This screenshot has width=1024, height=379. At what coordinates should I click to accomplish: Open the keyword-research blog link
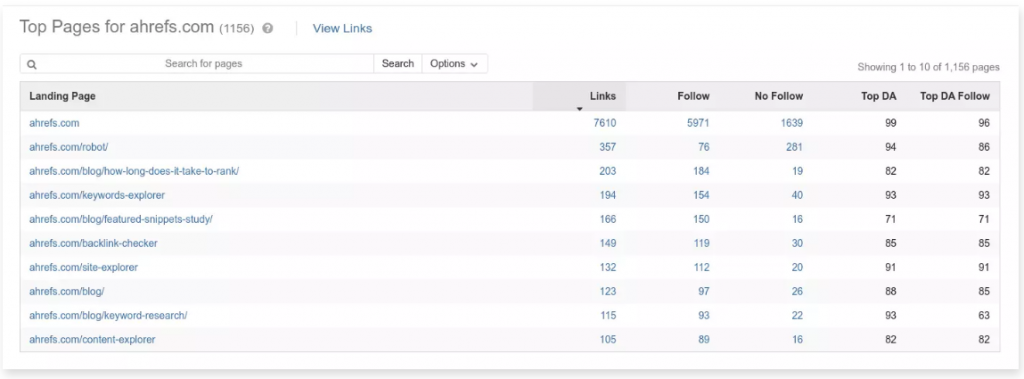tap(108, 315)
